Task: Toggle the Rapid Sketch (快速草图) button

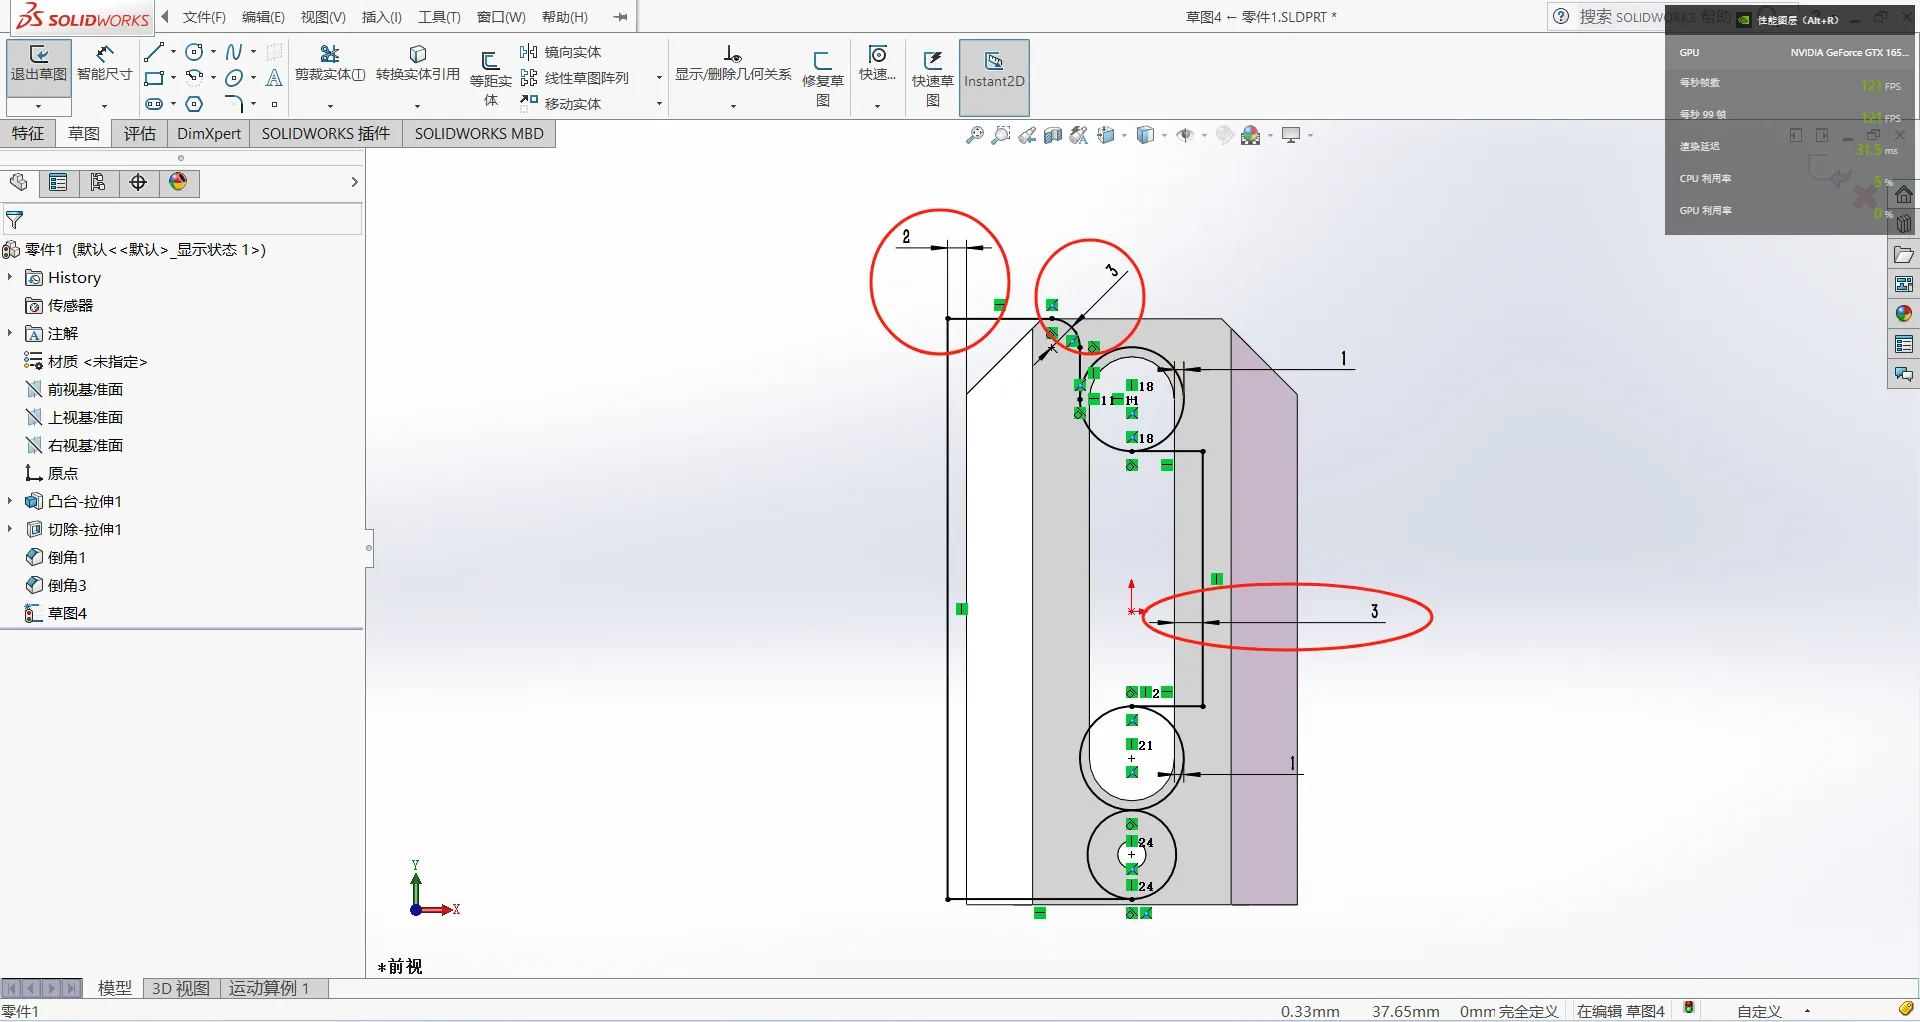Action: click(932, 78)
